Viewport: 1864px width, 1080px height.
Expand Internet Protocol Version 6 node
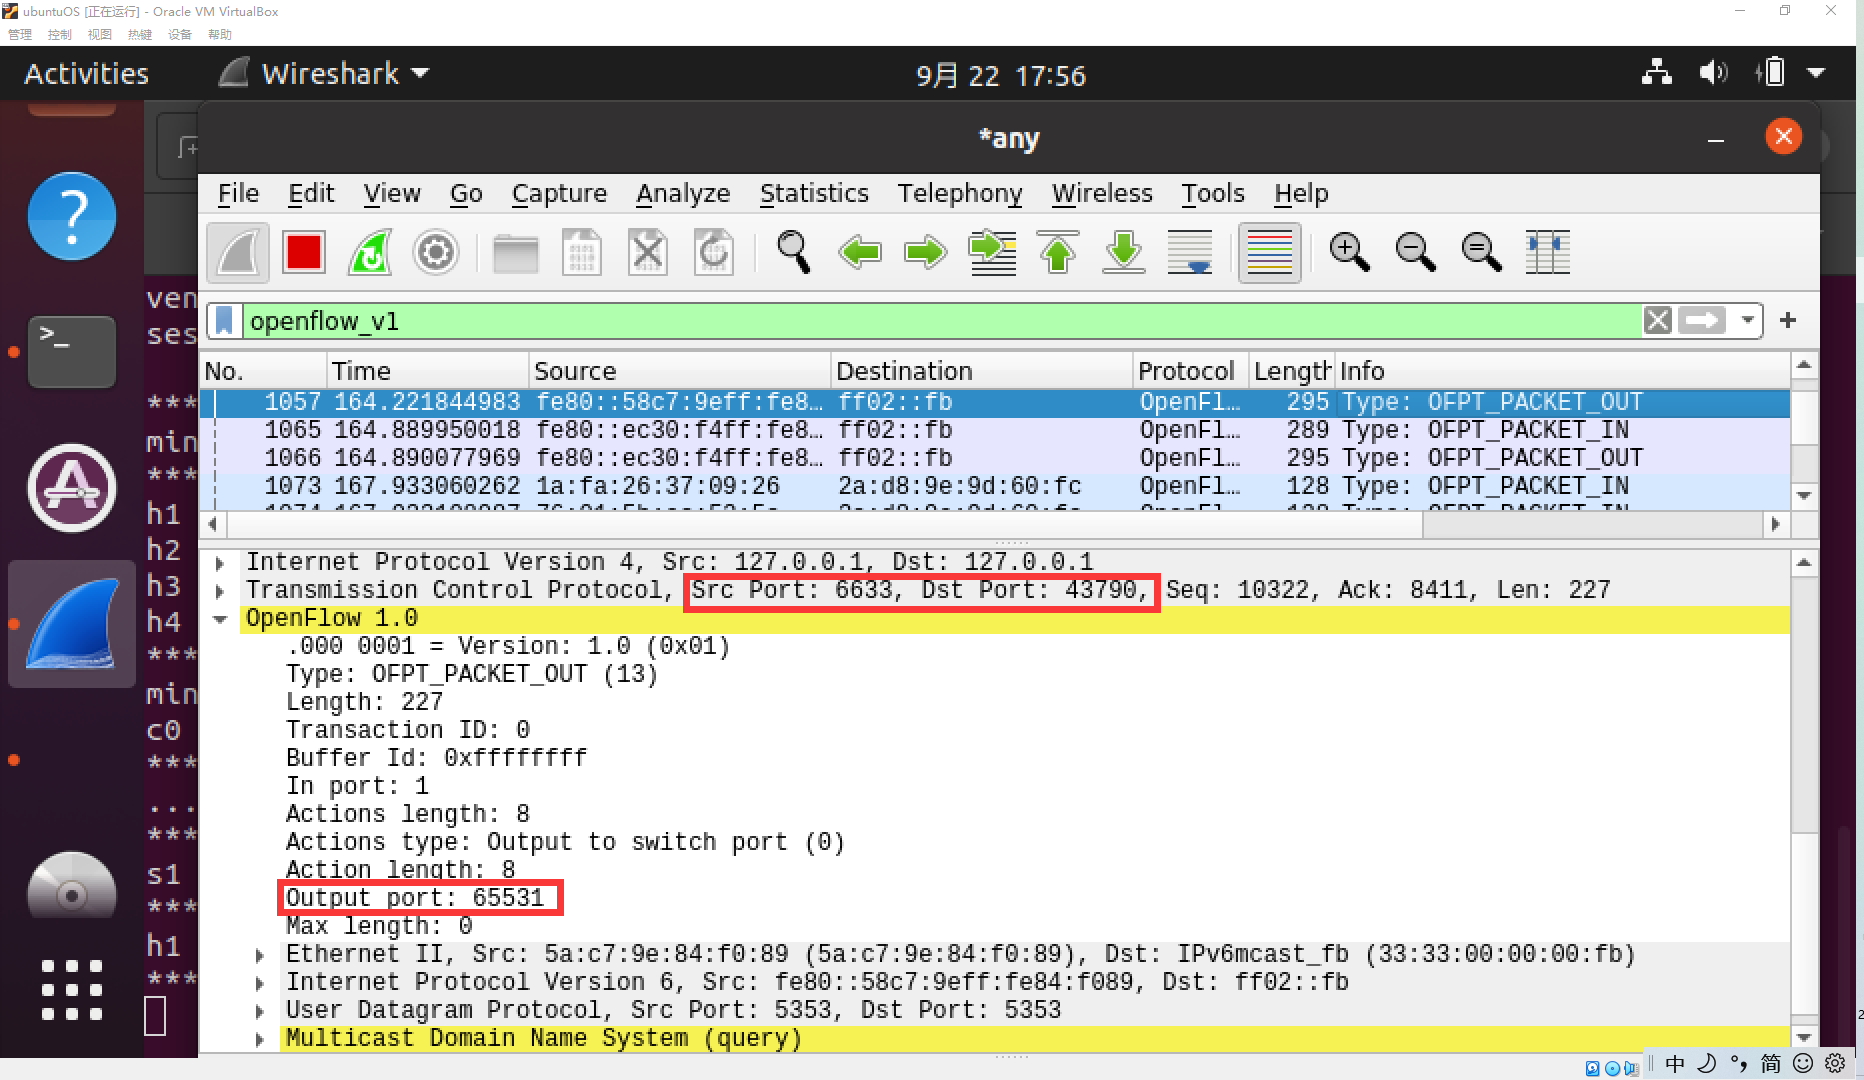[x=260, y=983]
